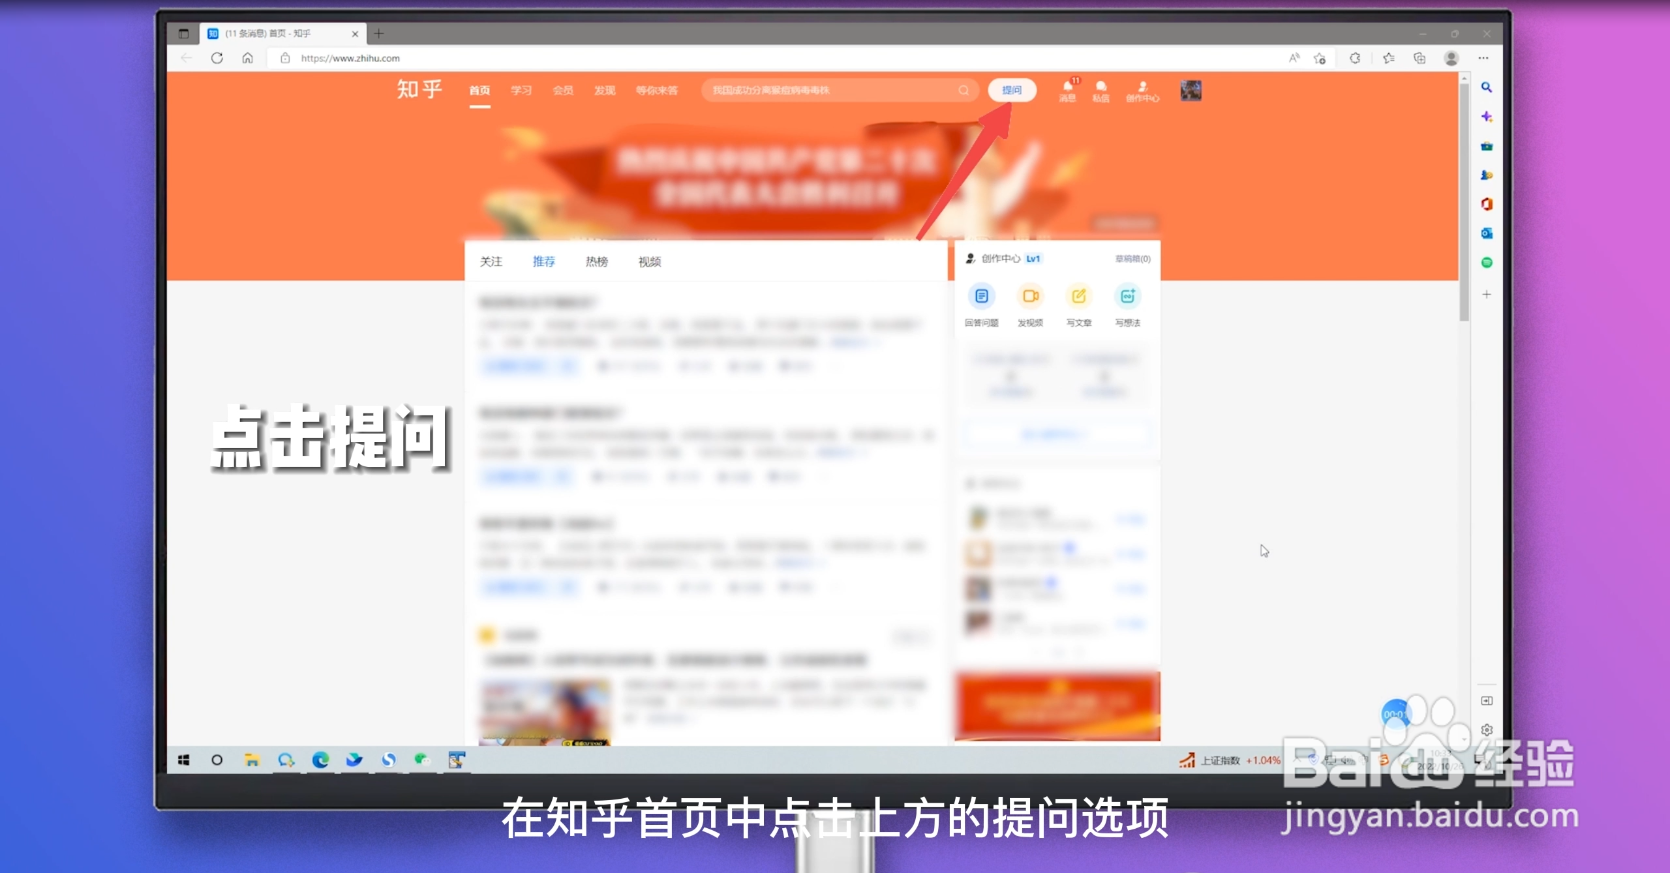Screen dimensions: 1670x873
Task: Select the 等你来答 navigation item
Action: pyautogui.click(x=656, y=90)
